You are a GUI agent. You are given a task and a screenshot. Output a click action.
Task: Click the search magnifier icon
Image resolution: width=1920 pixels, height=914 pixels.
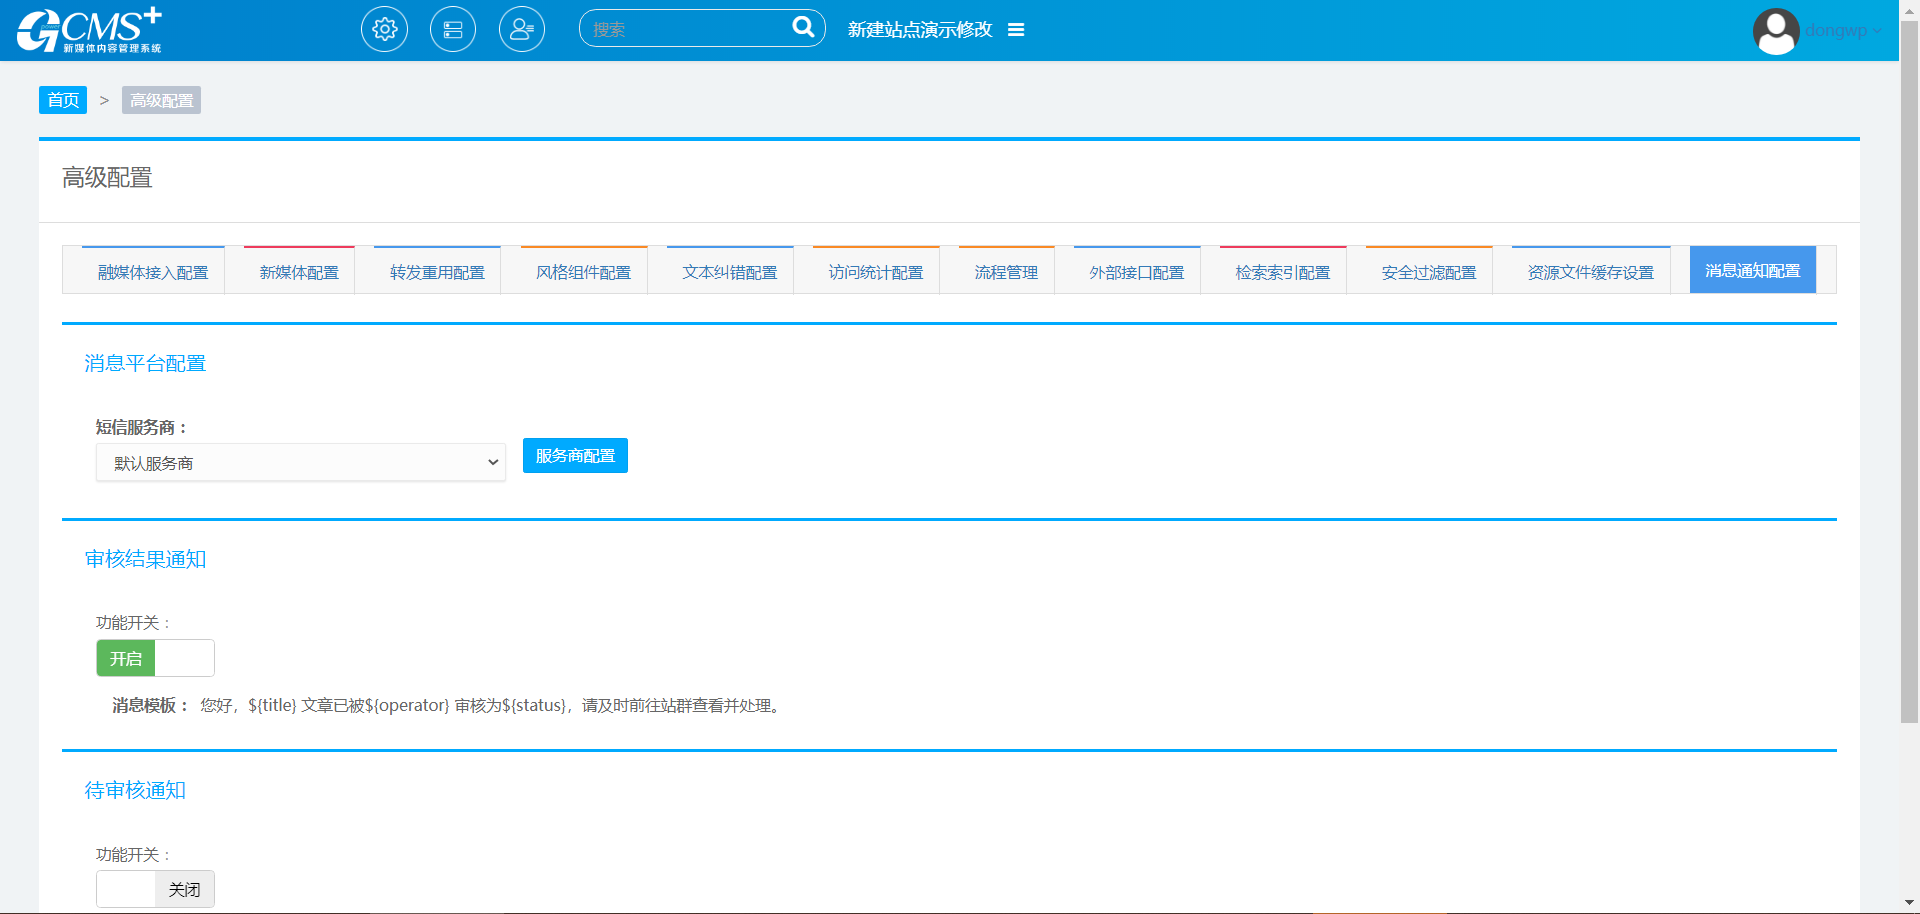[x=803, y=28]
